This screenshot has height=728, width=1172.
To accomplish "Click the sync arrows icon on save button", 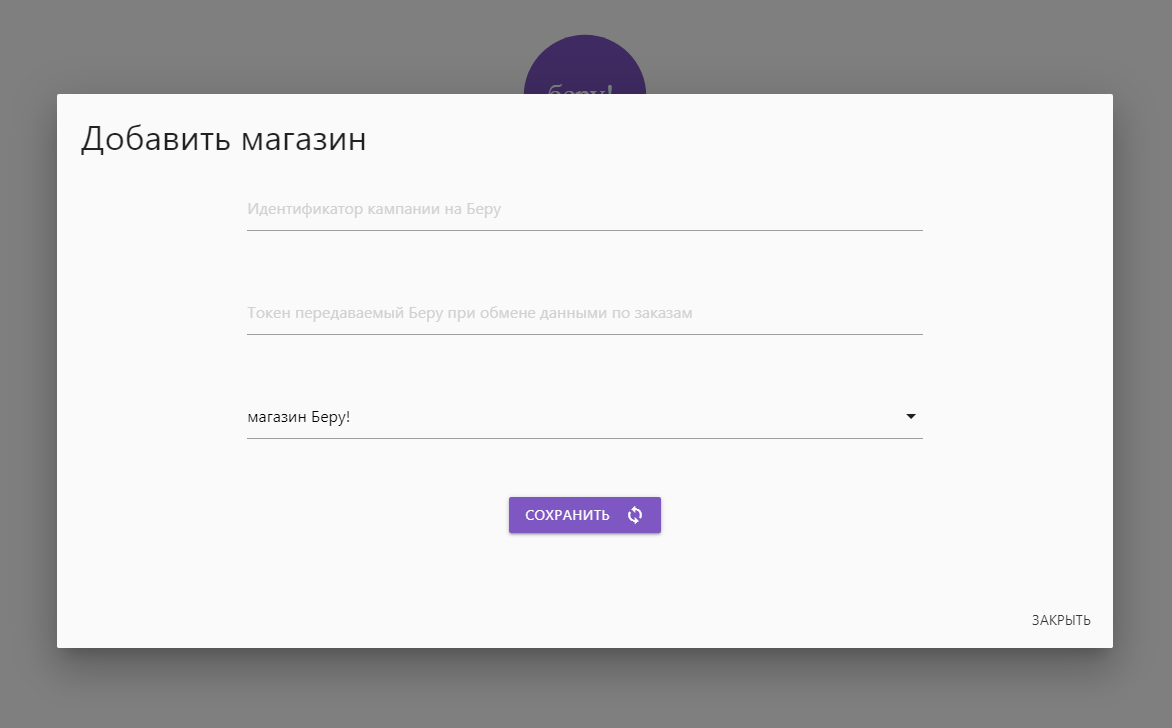I will (635, 515).
